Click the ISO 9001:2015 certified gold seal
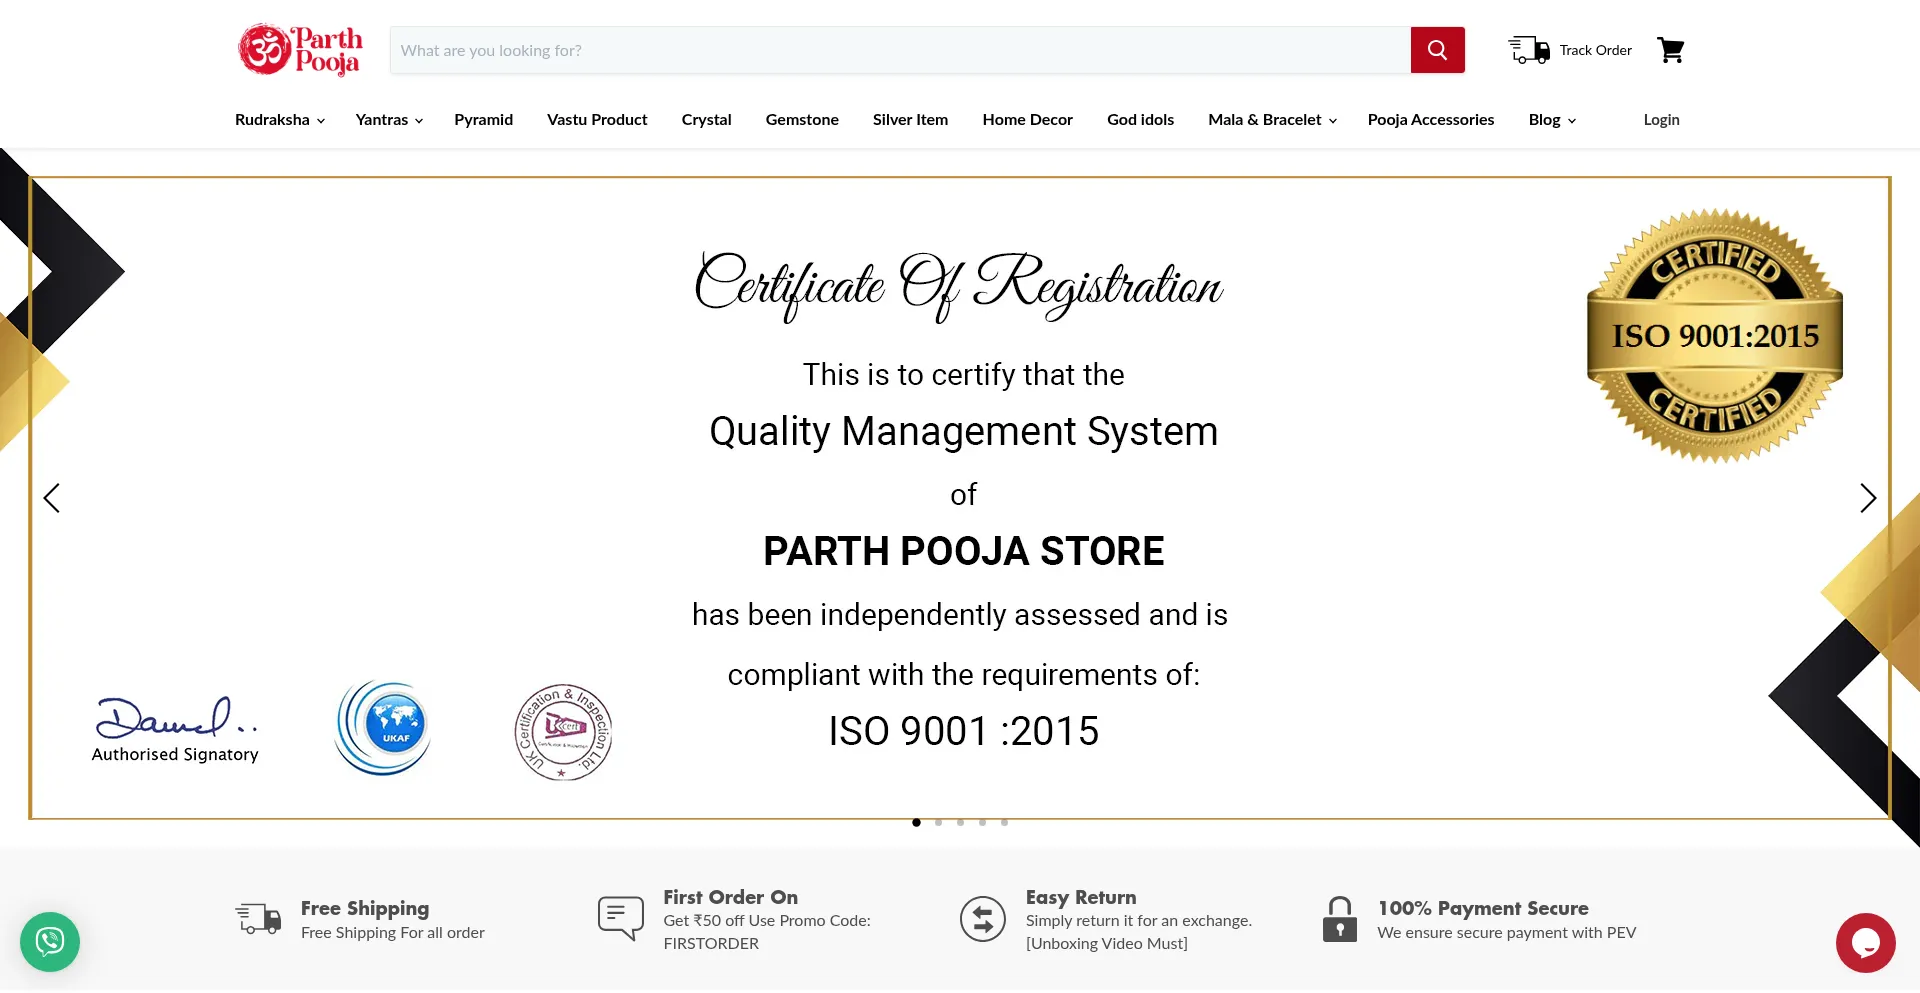This screenshot has width=1920, height=993. point(1715,336)
